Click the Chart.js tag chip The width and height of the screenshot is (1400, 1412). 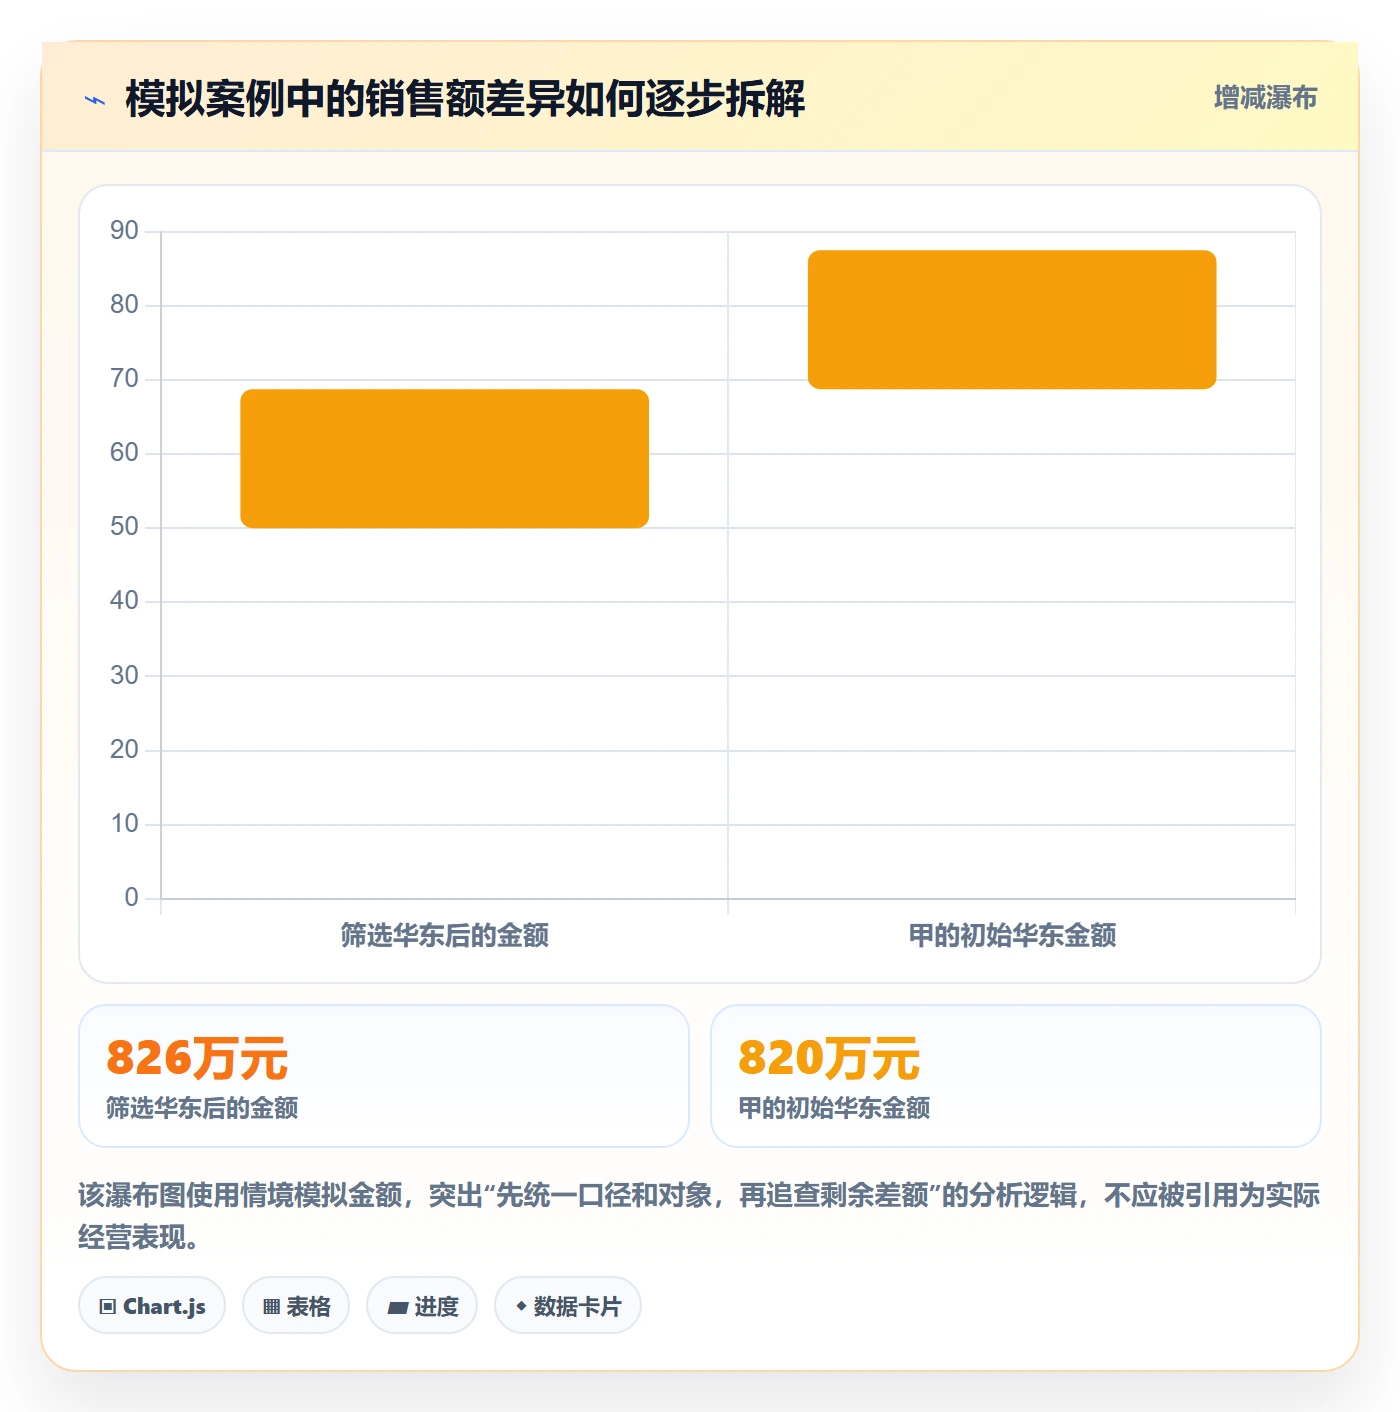[152, 1305]
